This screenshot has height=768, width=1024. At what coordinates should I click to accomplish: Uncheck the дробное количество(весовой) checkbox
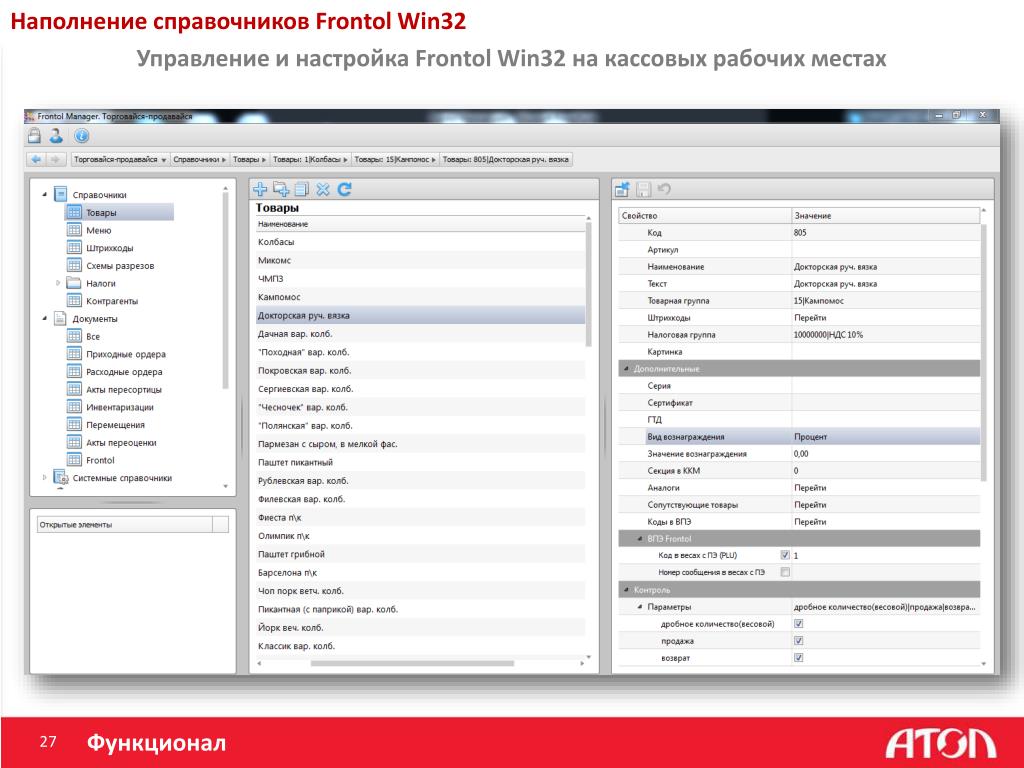[798, 624]
